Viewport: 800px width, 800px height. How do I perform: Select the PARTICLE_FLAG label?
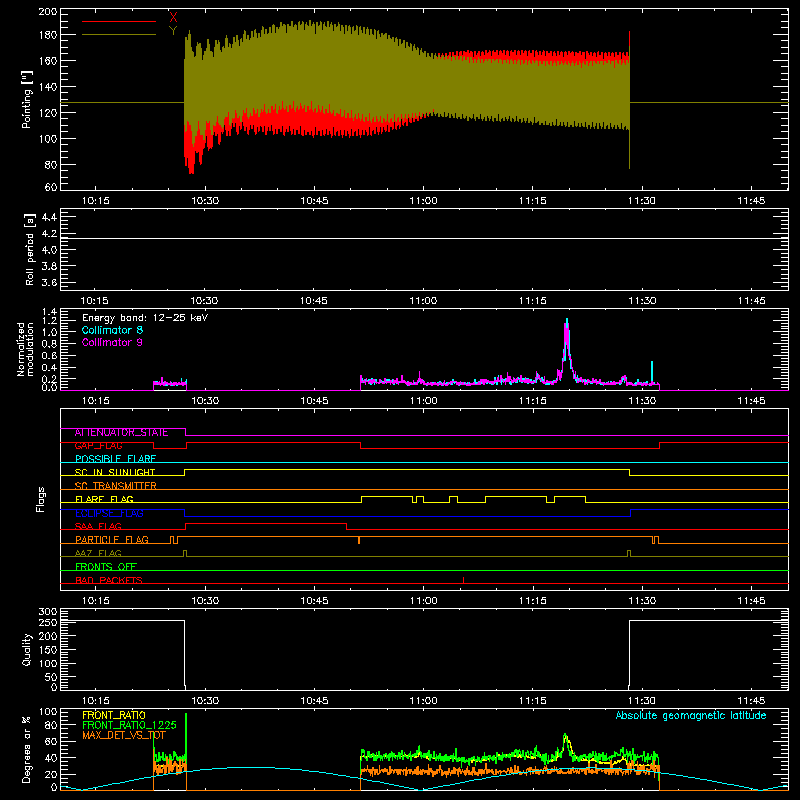click(x=112, y=540)
